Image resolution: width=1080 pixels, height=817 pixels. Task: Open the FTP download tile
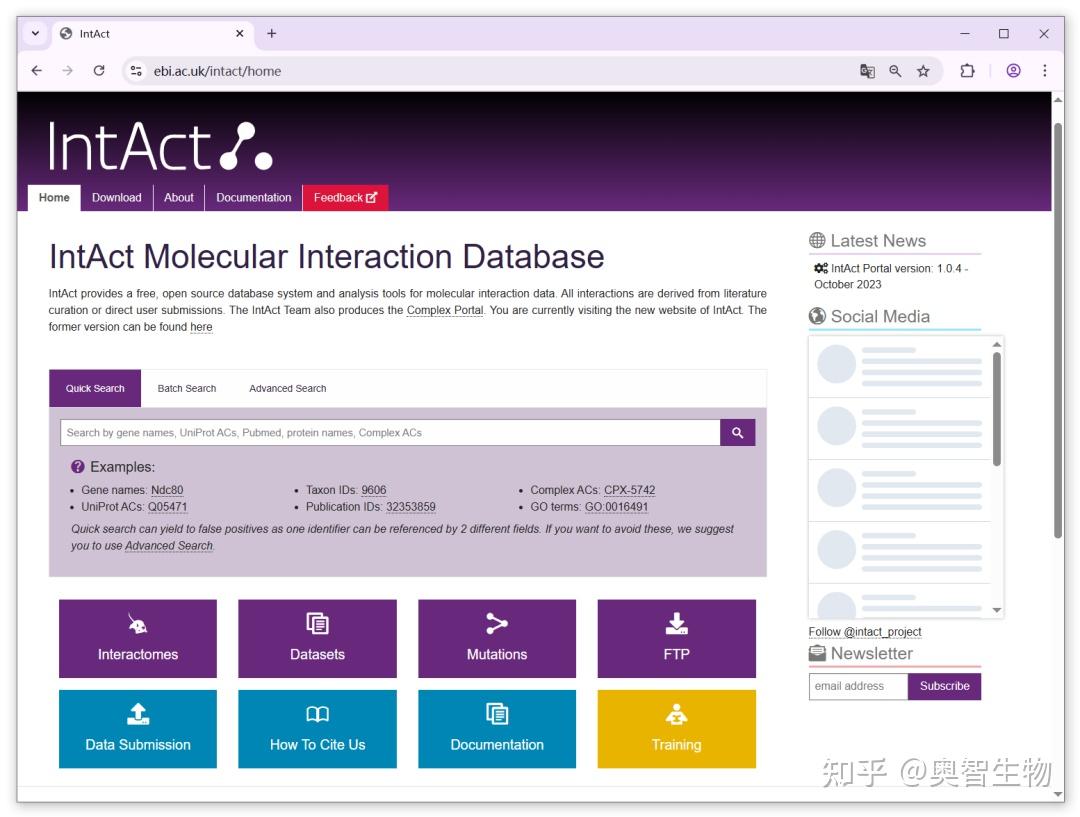(x=676, y=639)
